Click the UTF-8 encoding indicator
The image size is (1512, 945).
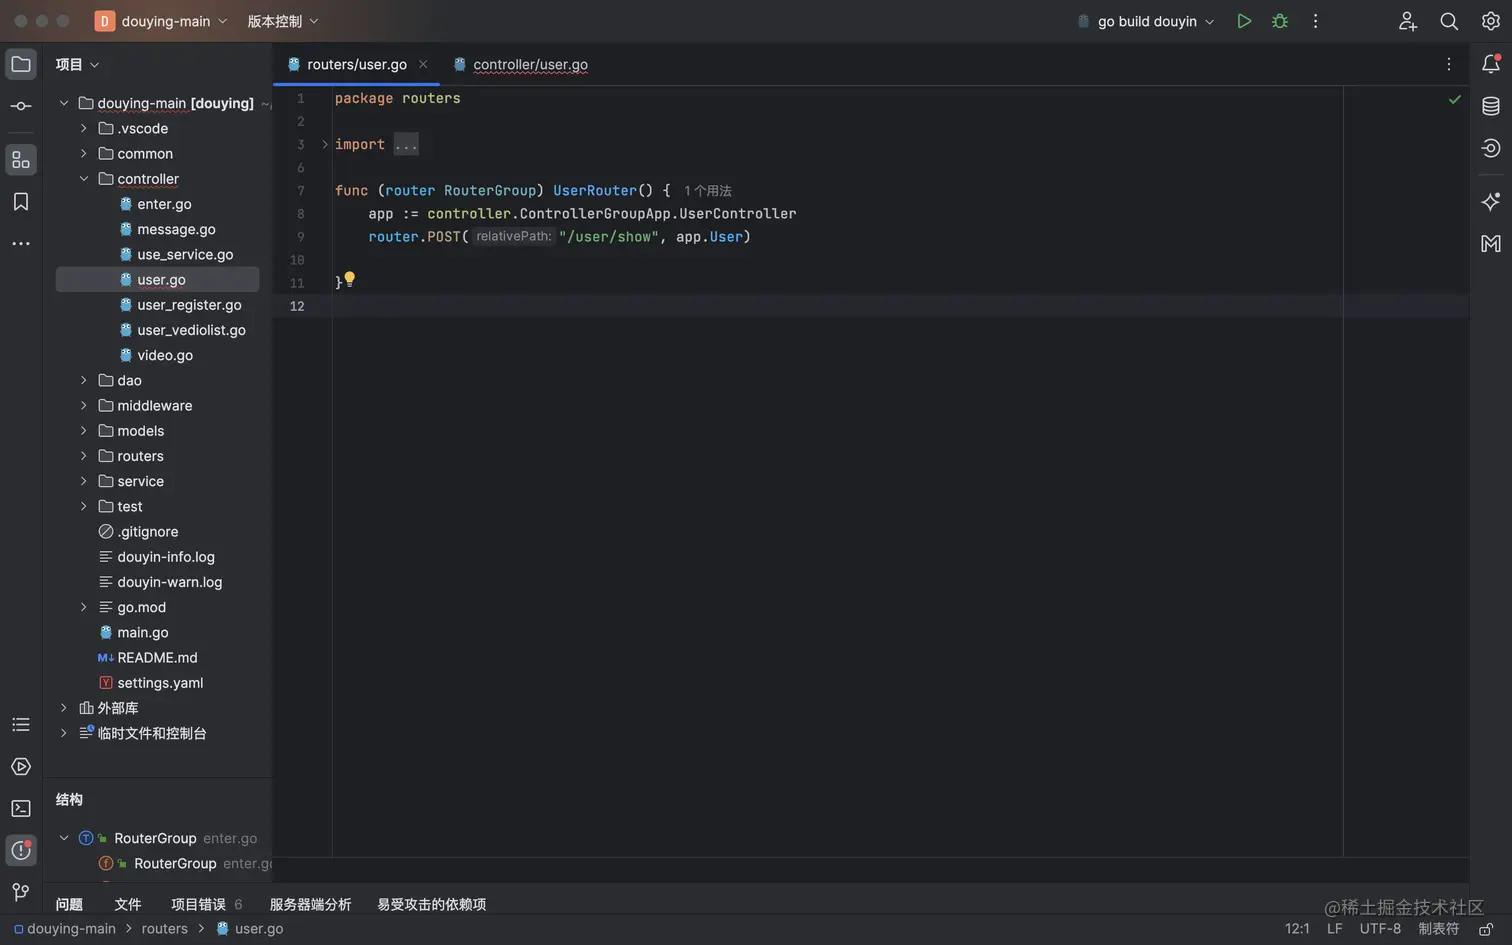1380,929
